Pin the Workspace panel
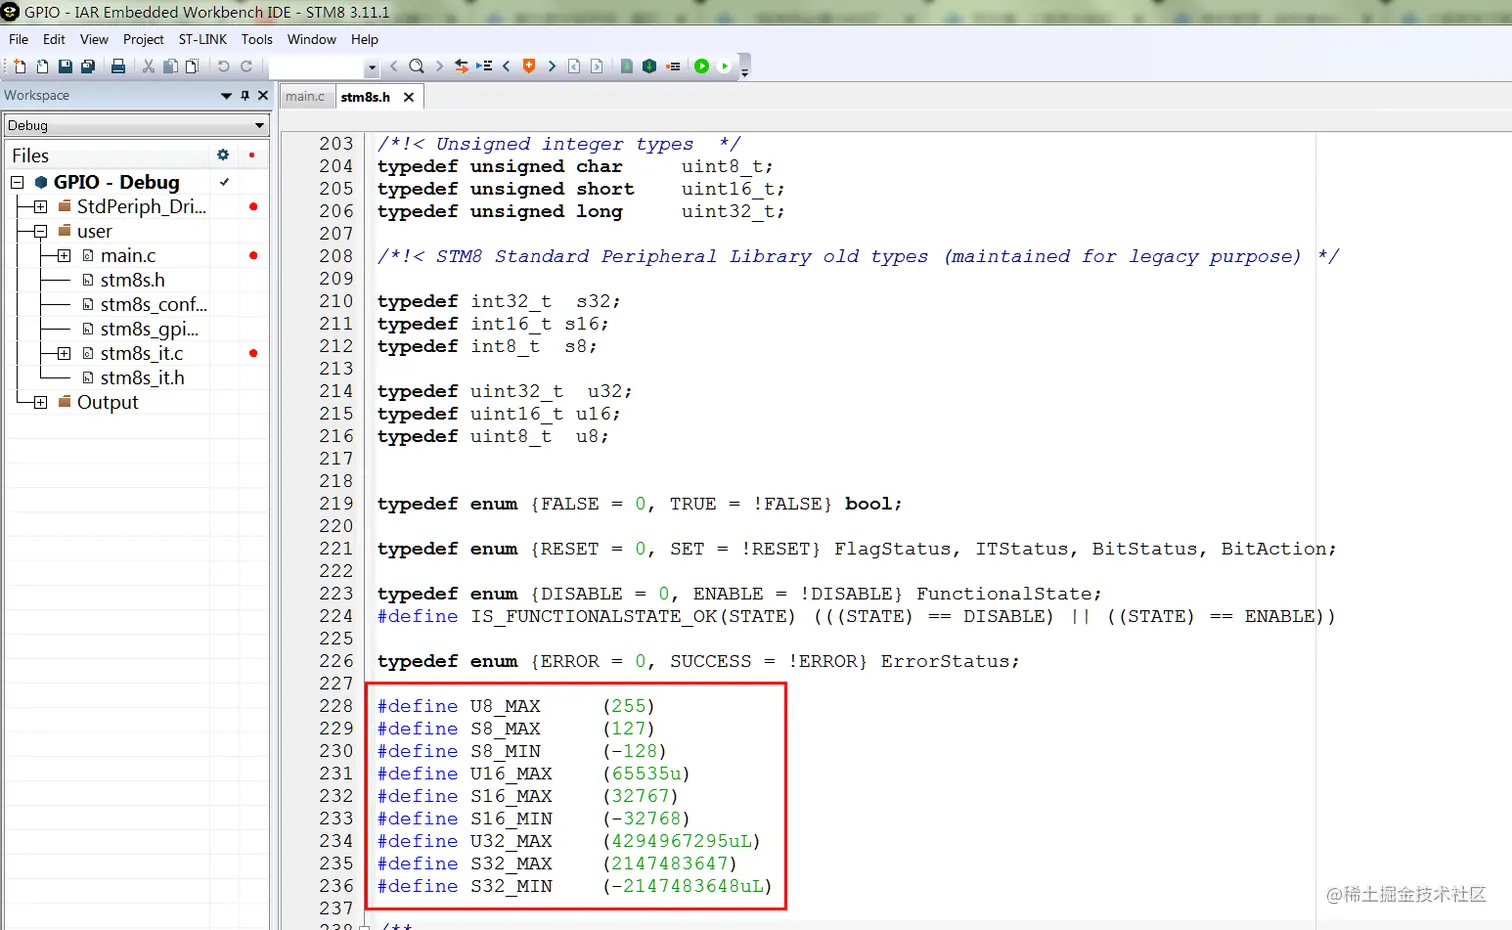The height and width of the screenshot is (930, 1512). pos(245,95)
